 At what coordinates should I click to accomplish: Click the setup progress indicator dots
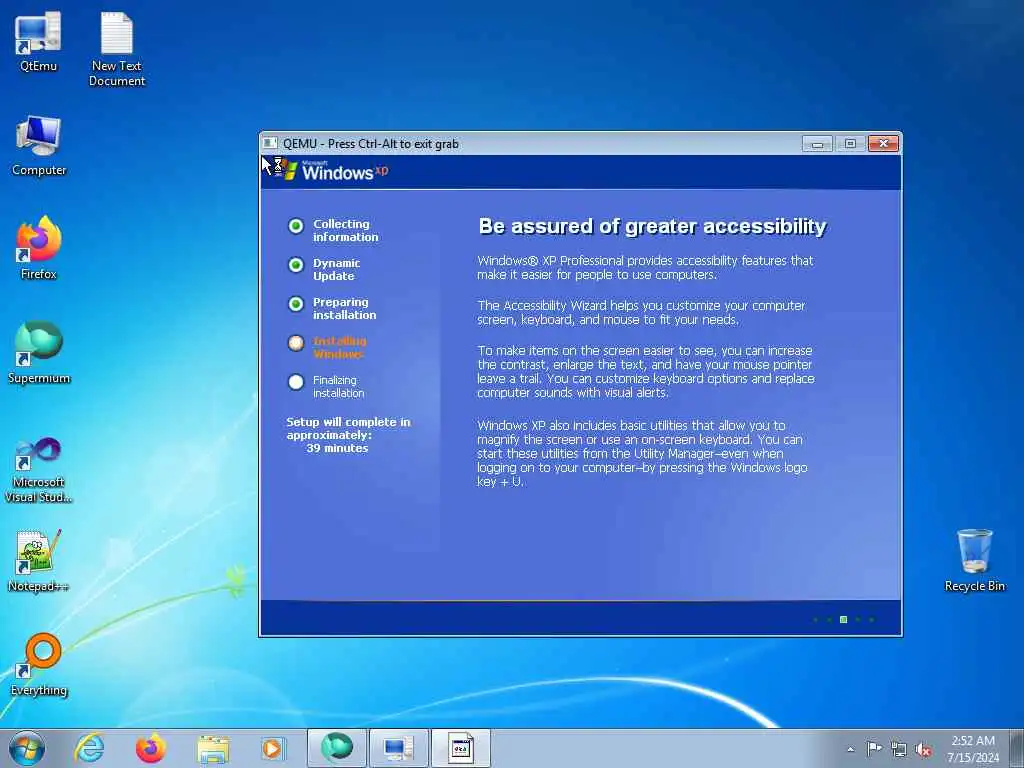tap(843, 619)
